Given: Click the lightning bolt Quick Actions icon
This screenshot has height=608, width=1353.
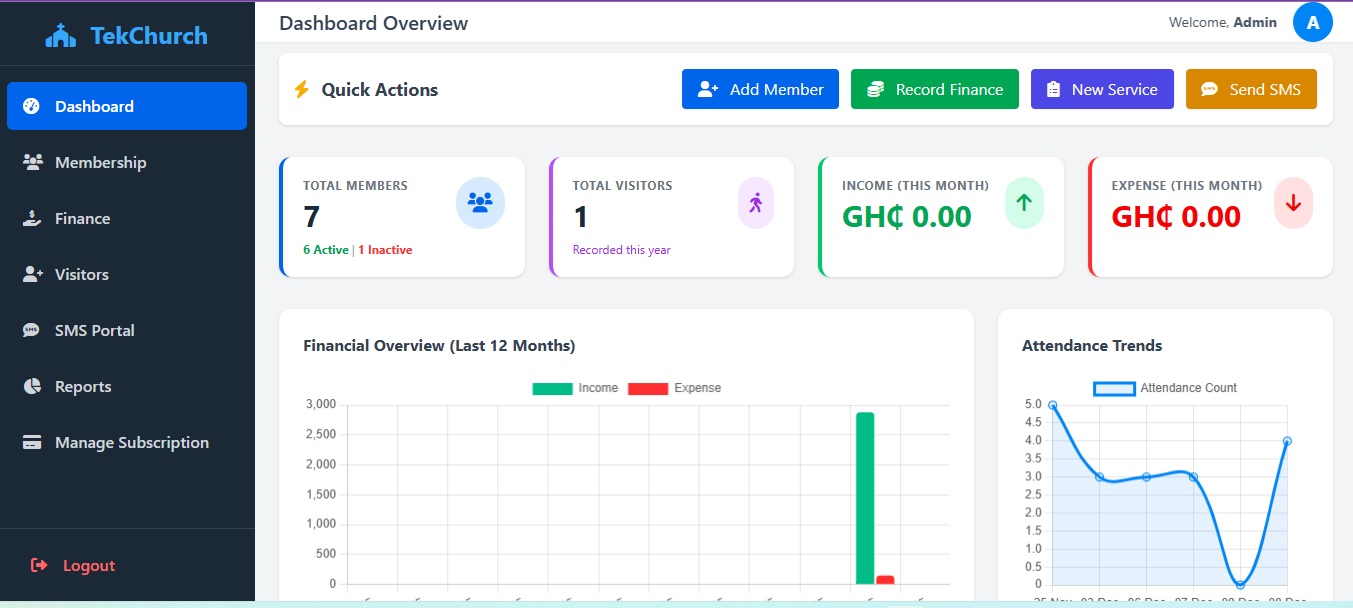Looking at the screenshot, I should click(x=303, y=89).
